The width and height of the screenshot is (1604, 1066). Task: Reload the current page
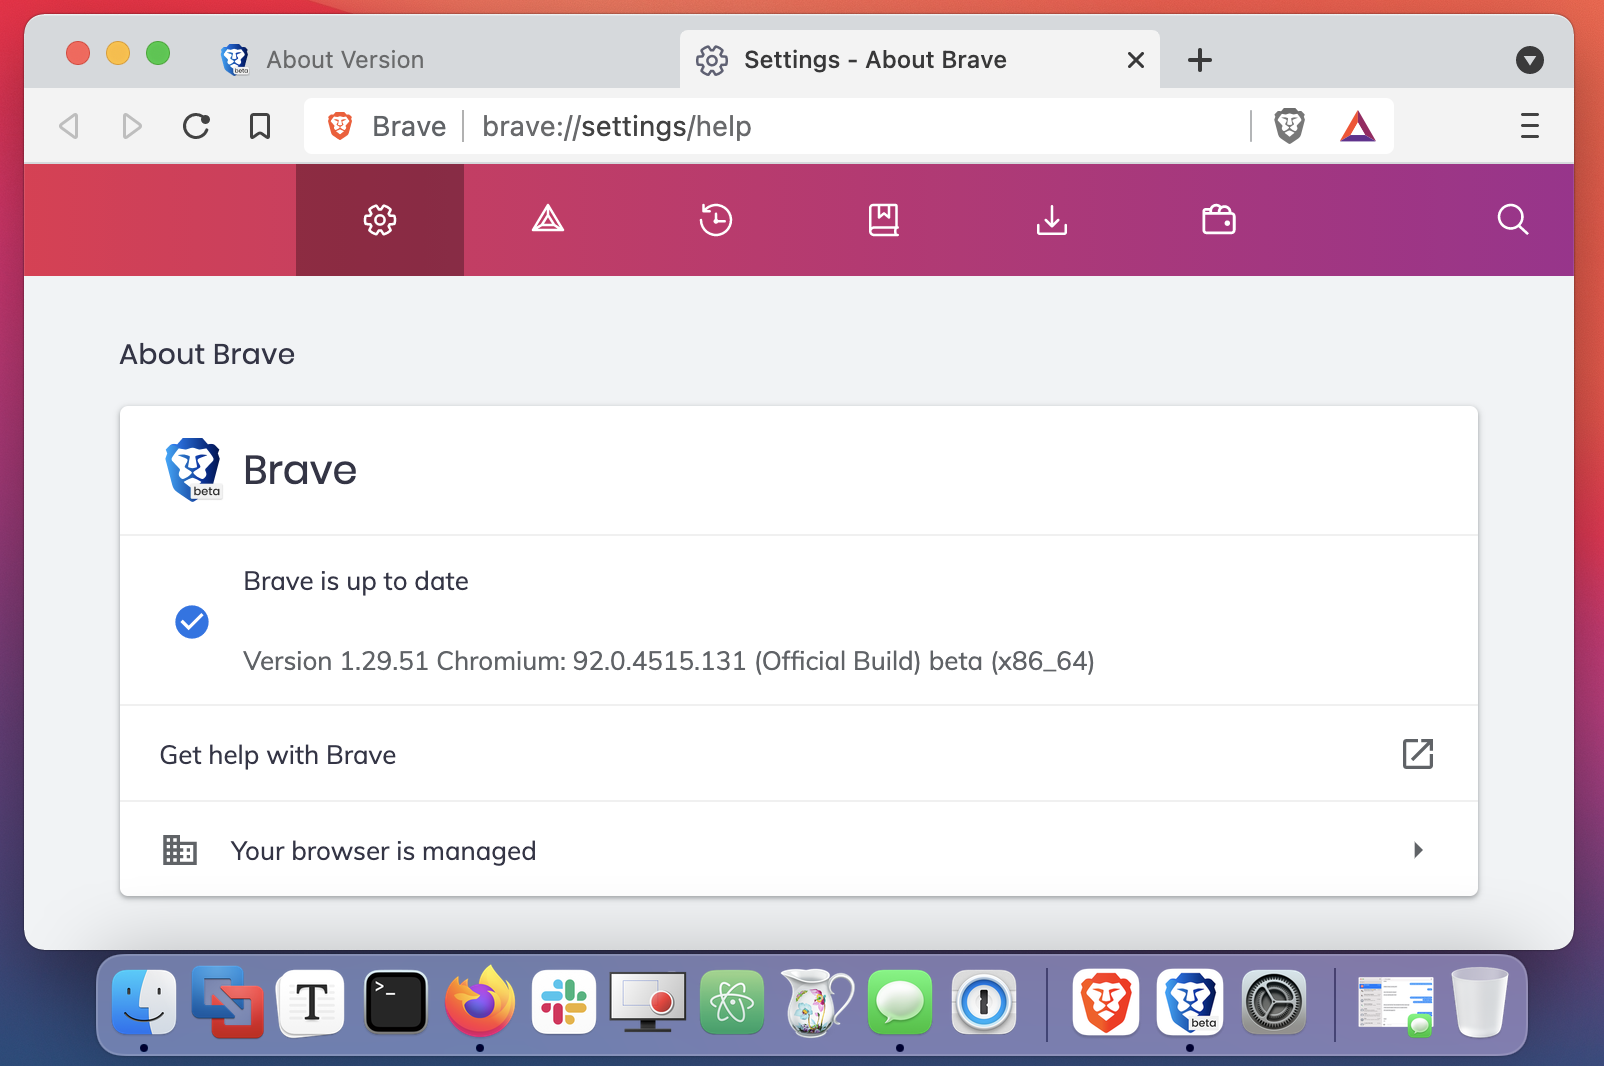196,126
